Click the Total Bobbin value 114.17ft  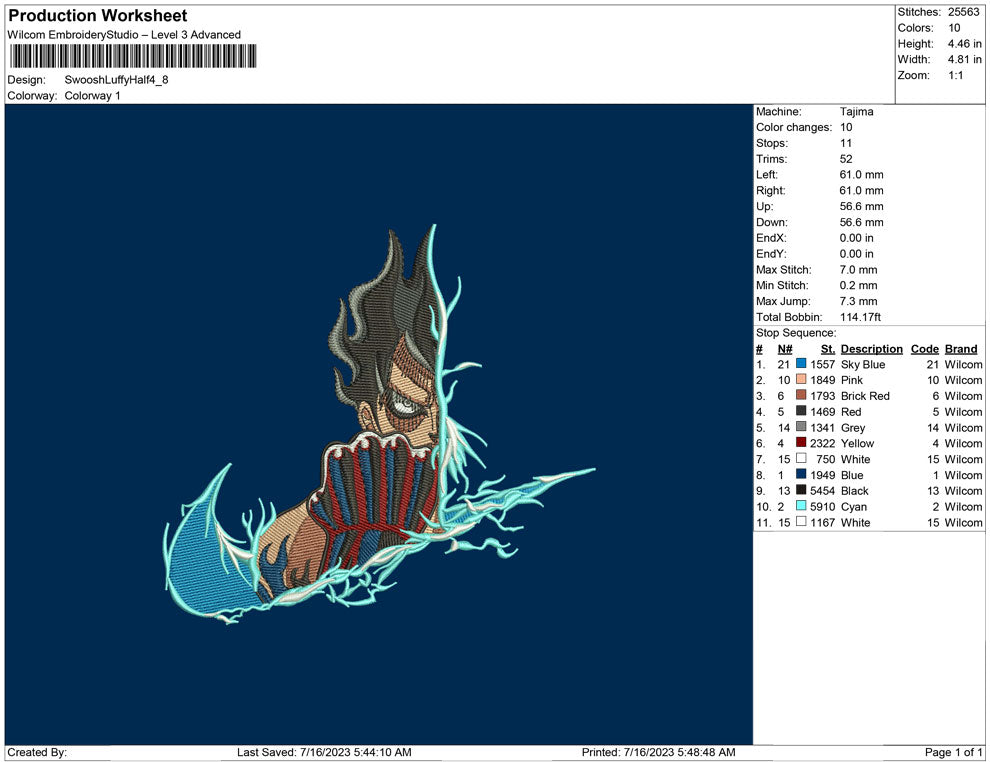pyautogui.click(x=860, y=317)
